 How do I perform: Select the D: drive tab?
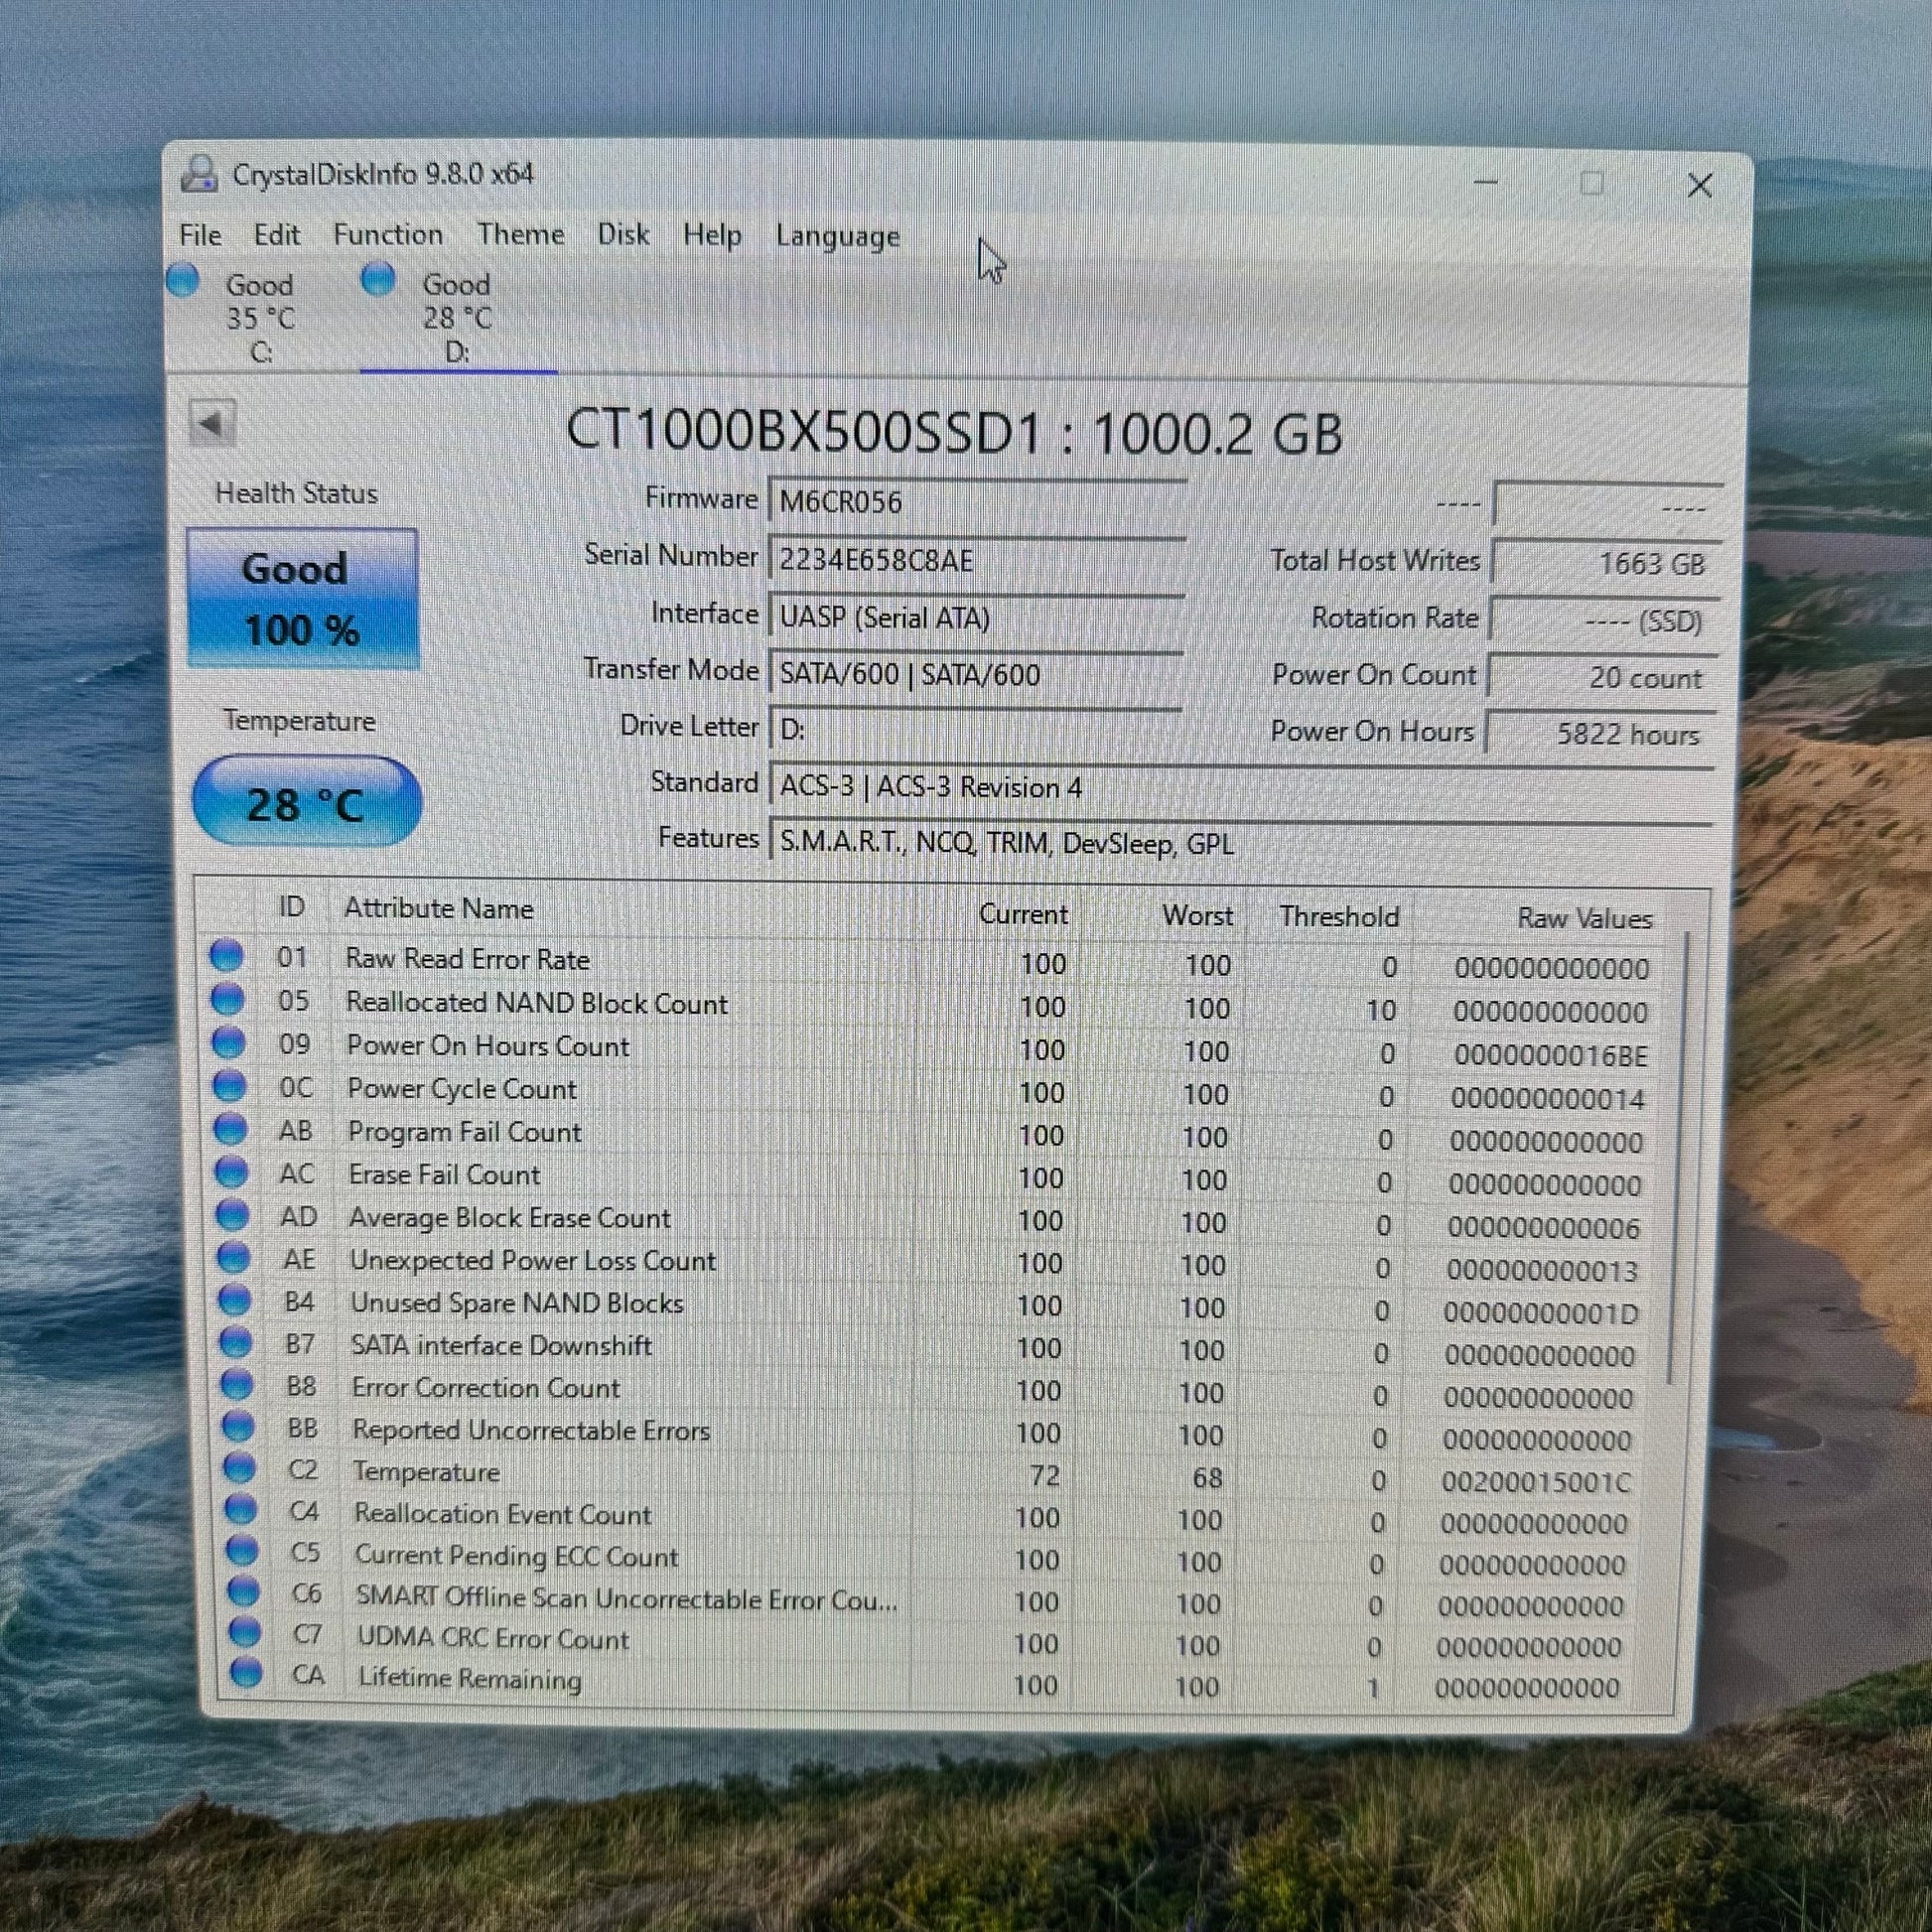click(457, 318)
